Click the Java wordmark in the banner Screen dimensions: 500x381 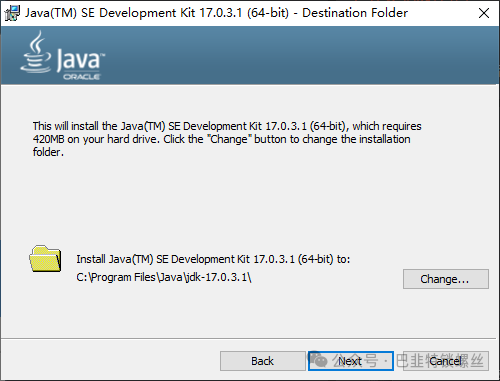[80, 60]
